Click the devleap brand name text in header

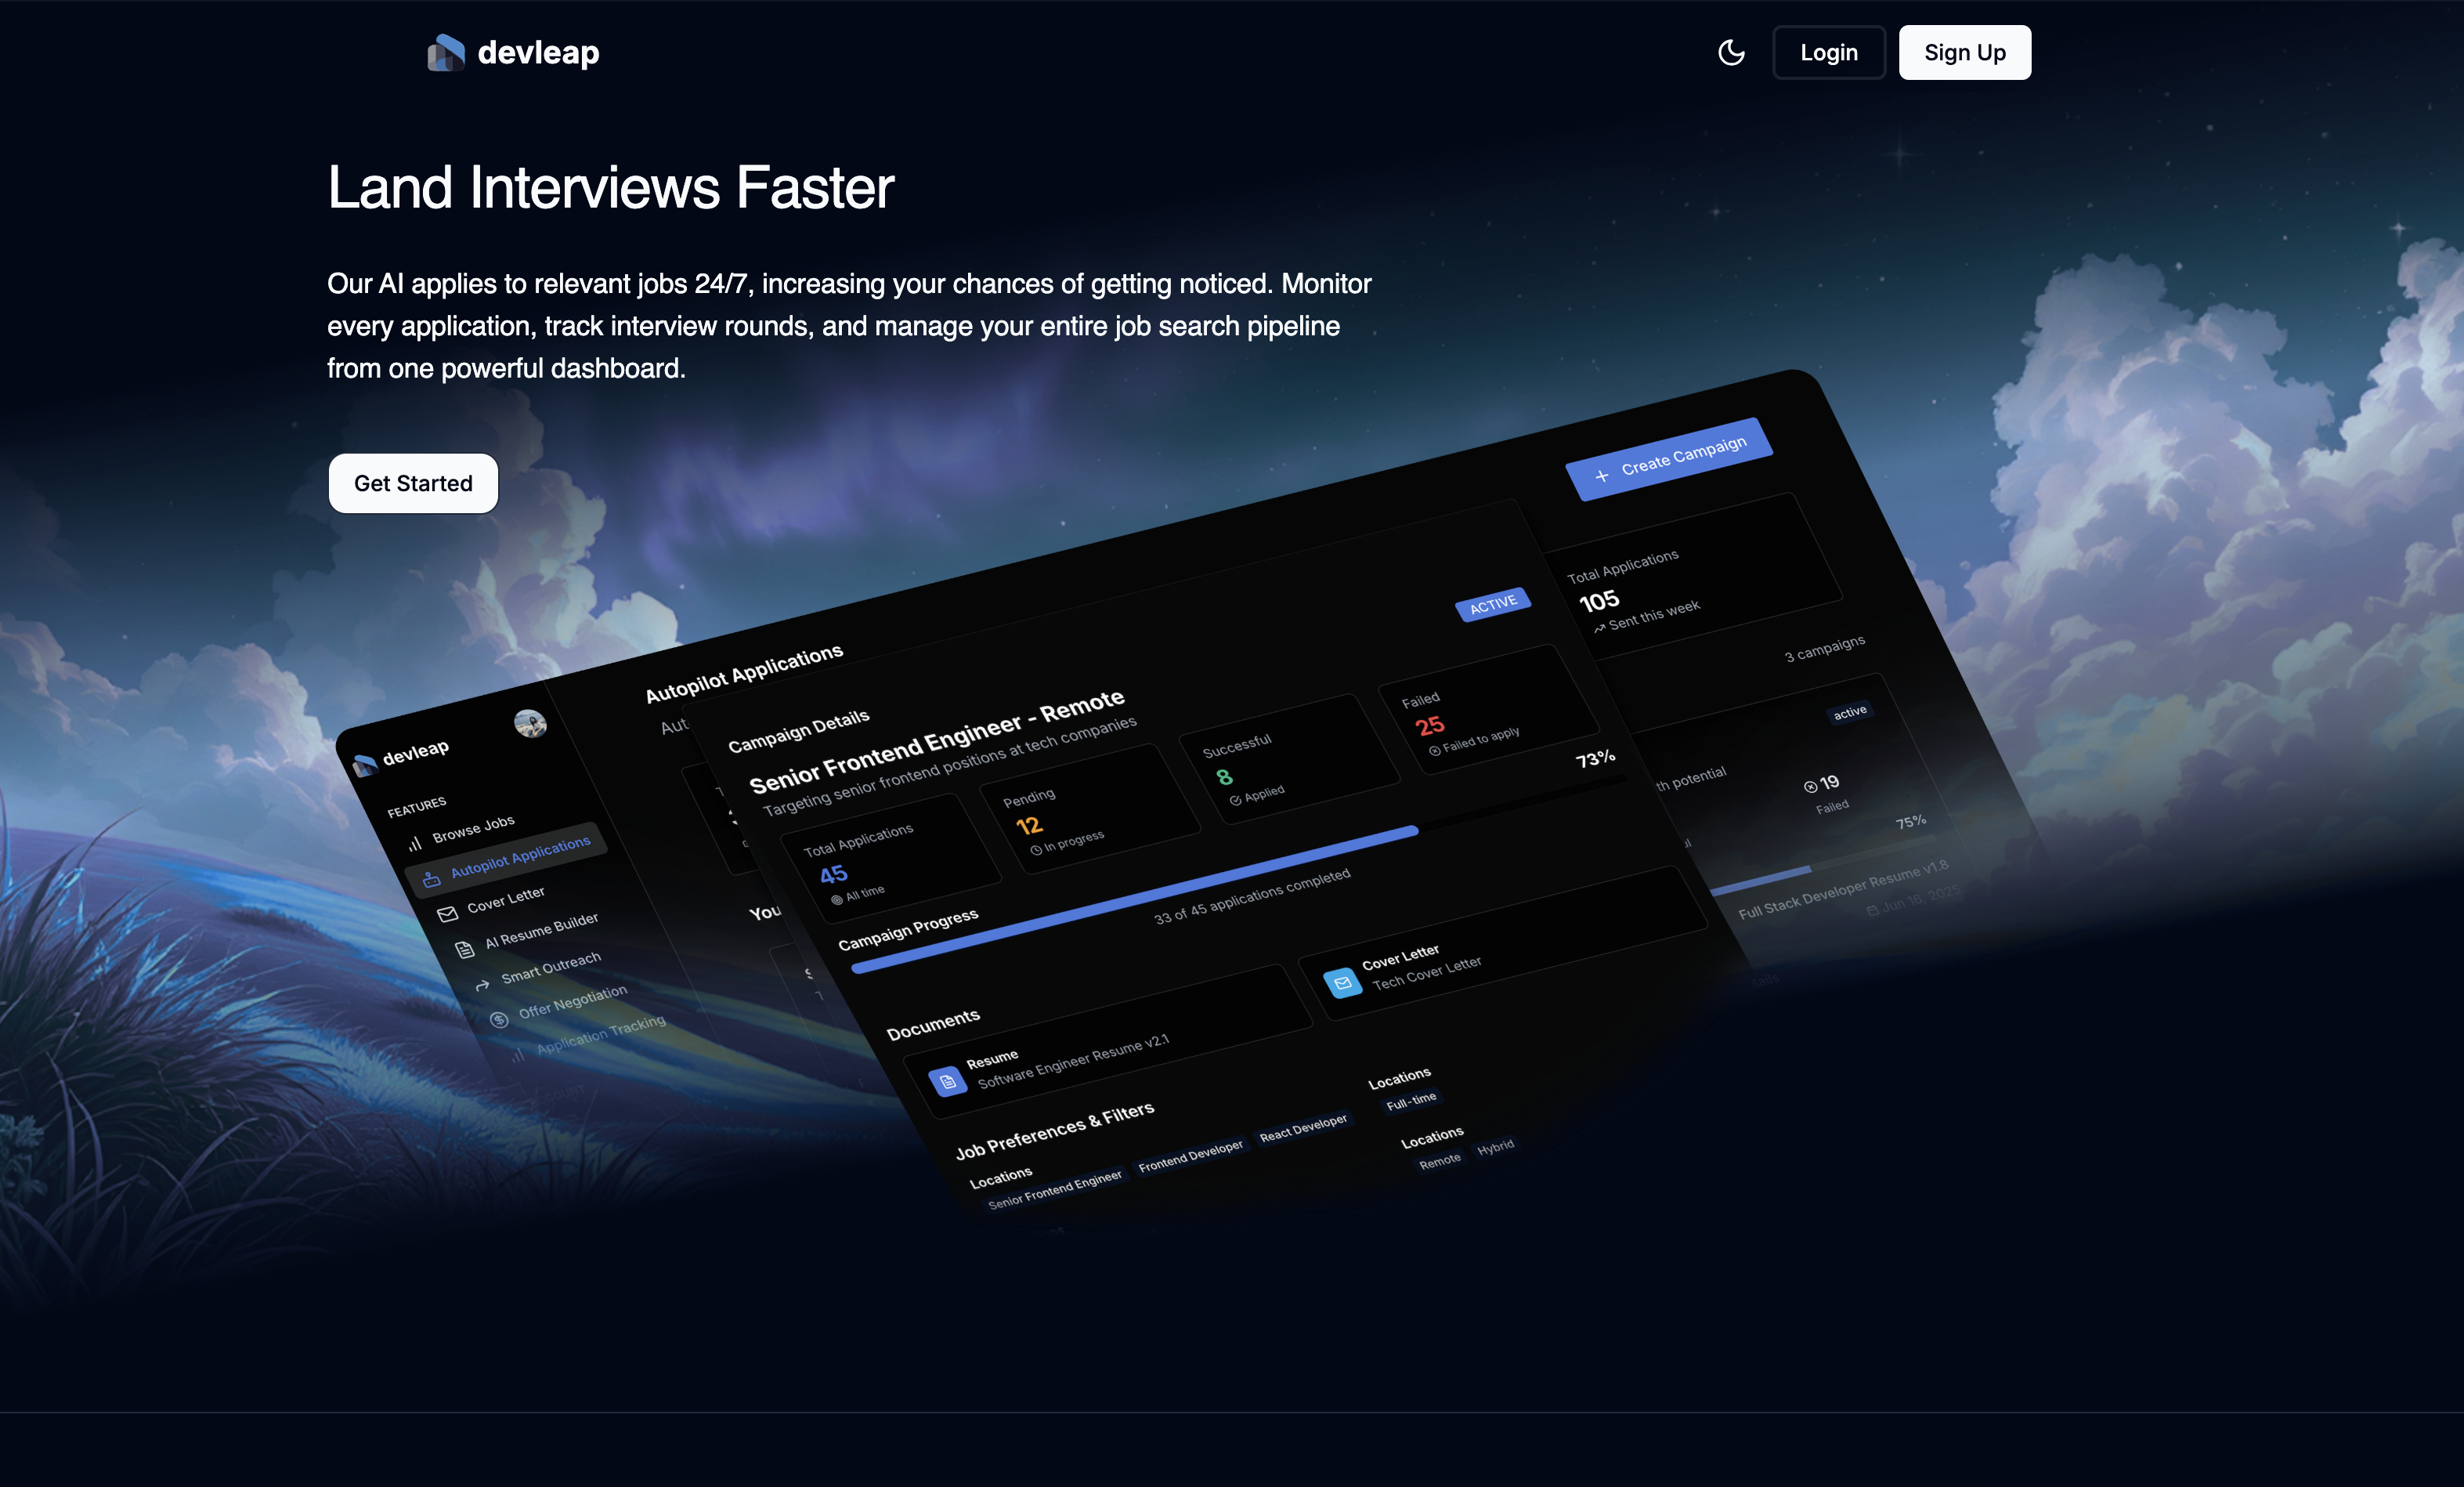[538, 52]
